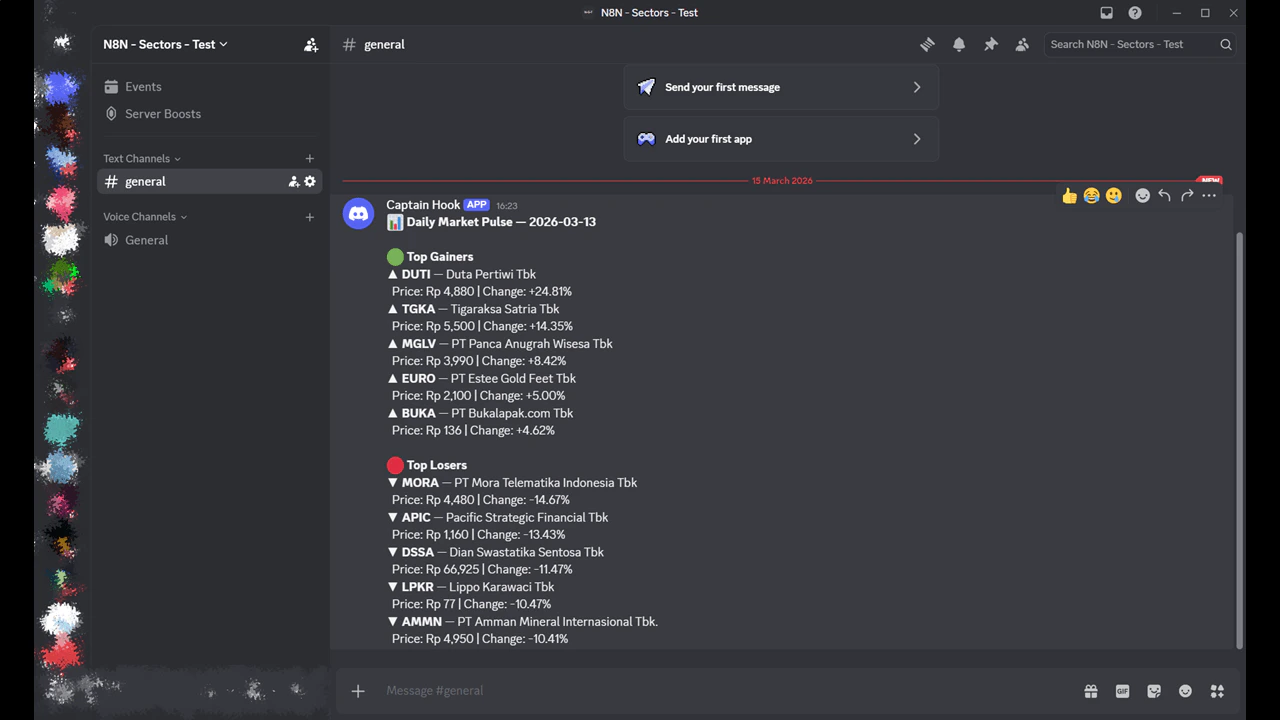Open channel notification settings bell
Viewport: 1280px width, 720px height.
point(959,44)
